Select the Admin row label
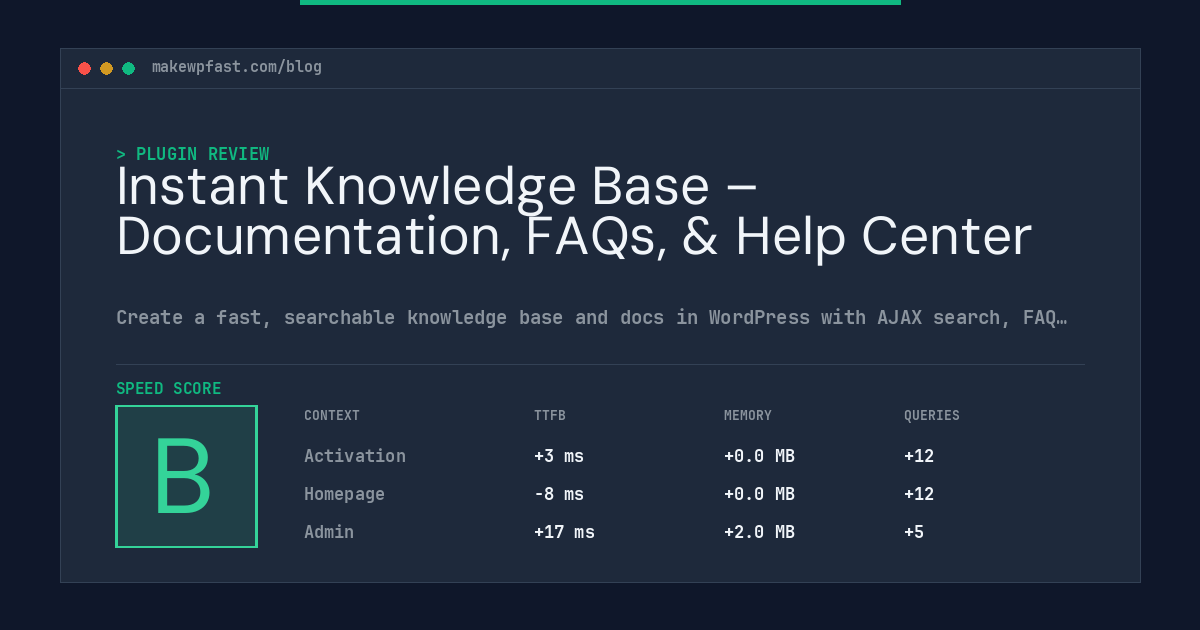The image size is (1200, 630). pyautogui.click(x=329, y=532)
